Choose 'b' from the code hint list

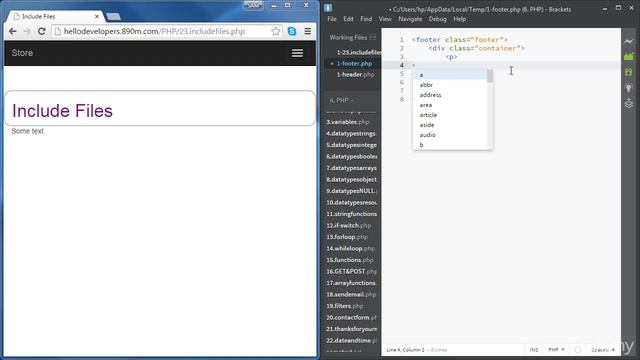(x=450, y=145)
